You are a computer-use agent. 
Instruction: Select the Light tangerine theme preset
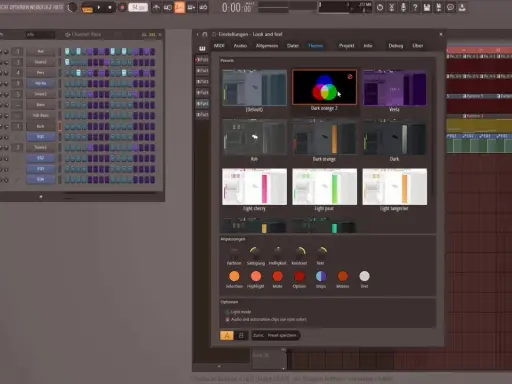[x=395, y=187]
